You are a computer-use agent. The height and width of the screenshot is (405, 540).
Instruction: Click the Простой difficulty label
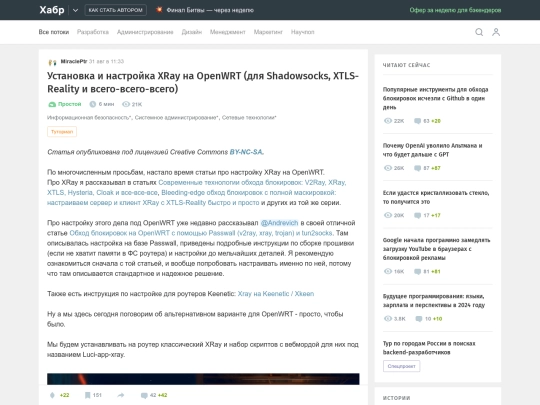pyautogui.click(x=70, y=104)
